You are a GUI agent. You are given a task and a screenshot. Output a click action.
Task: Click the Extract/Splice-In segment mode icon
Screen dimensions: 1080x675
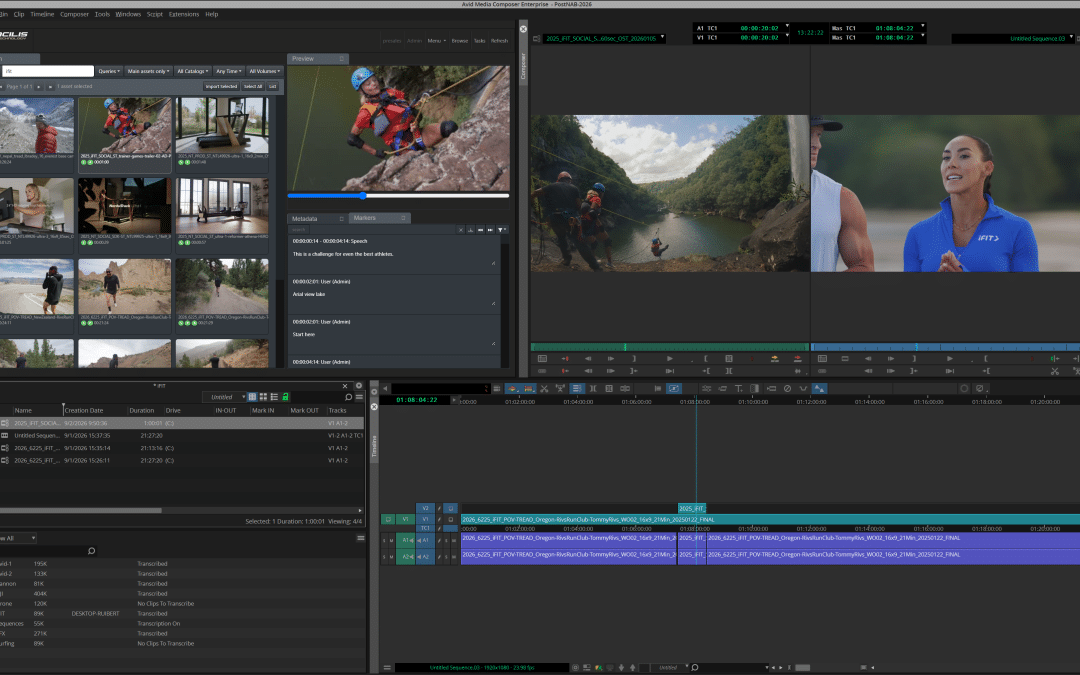click(512, 388)
